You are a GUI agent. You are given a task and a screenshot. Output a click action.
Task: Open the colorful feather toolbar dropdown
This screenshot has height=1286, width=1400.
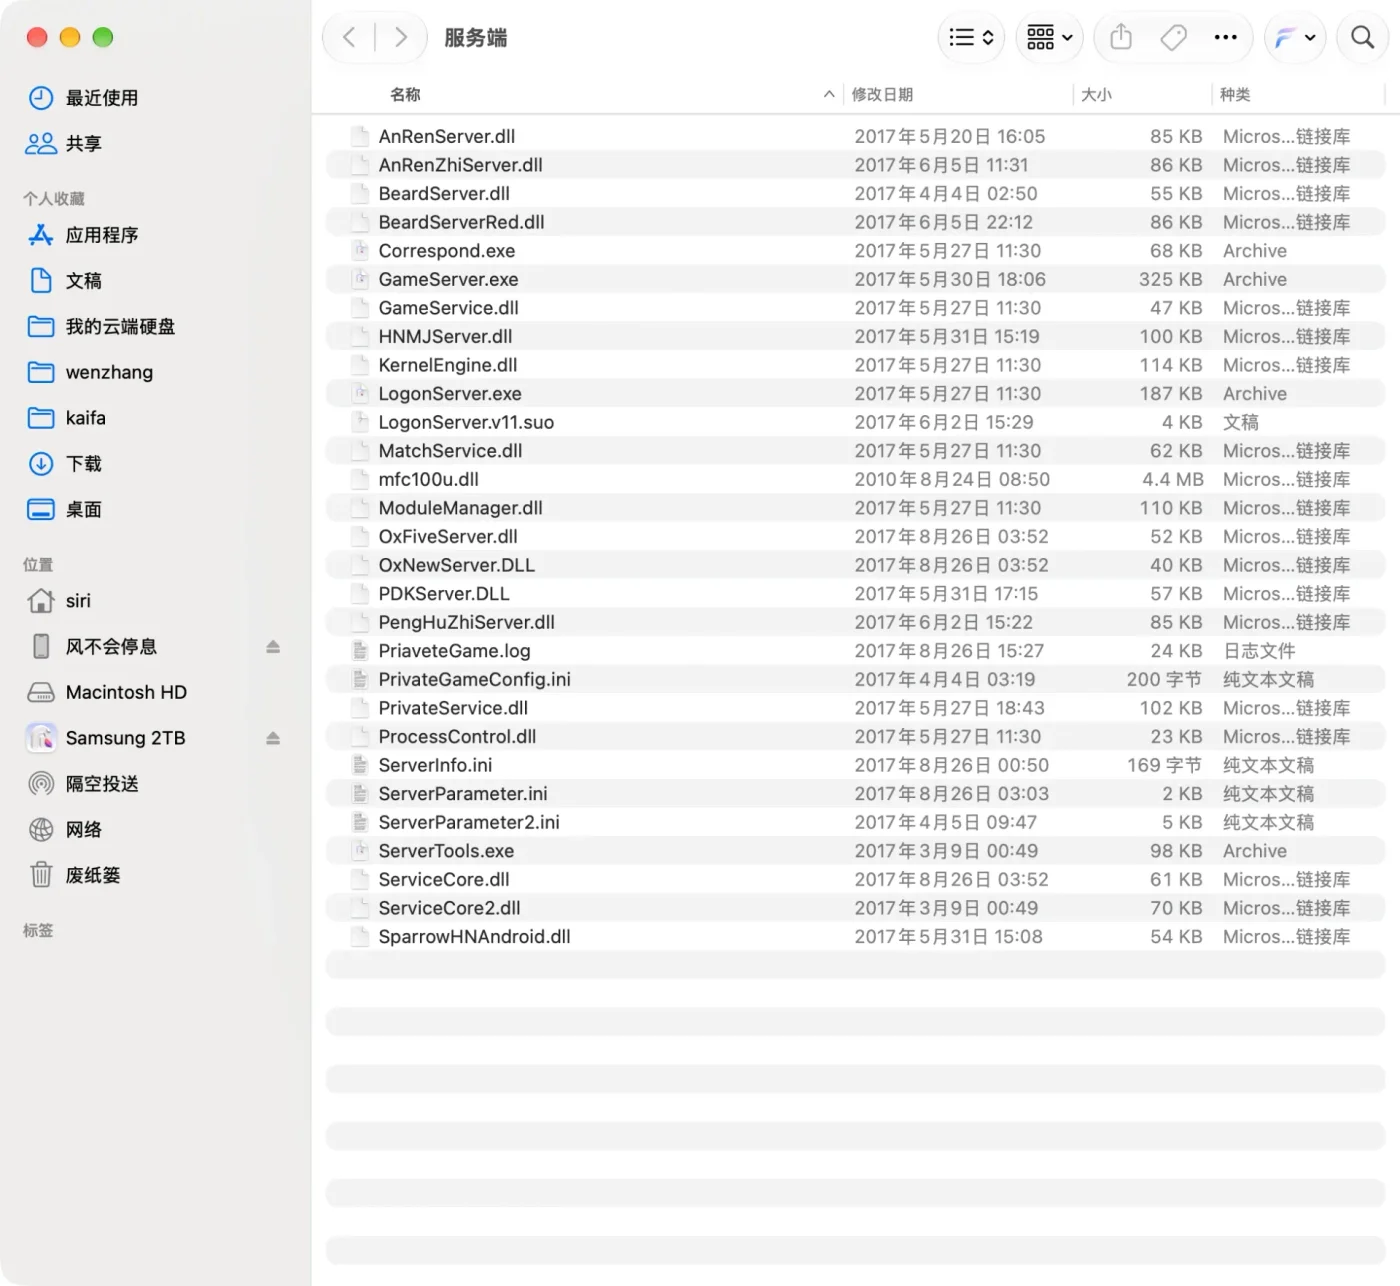pyautogui.click(x=1295, y=38)
